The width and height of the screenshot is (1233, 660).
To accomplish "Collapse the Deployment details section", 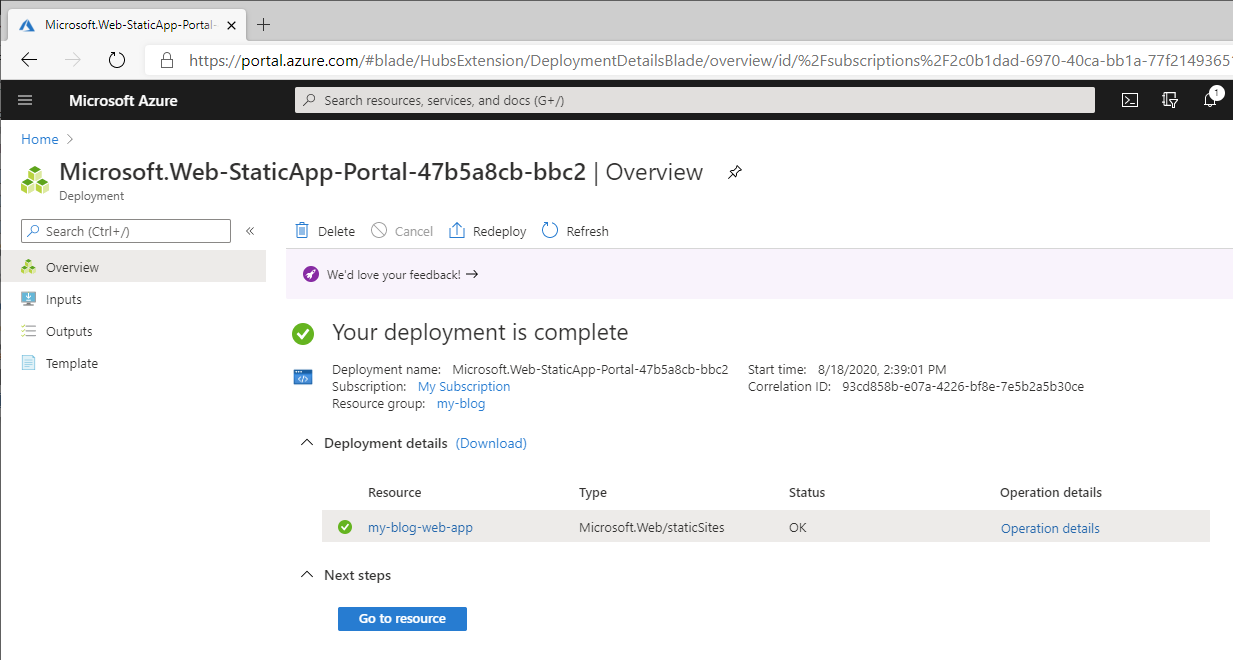I will [x=307, y=442].
